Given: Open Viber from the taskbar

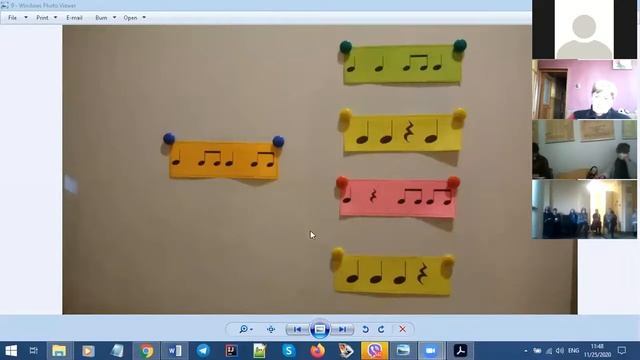Looking at the screenshot, I should [374, 351].
